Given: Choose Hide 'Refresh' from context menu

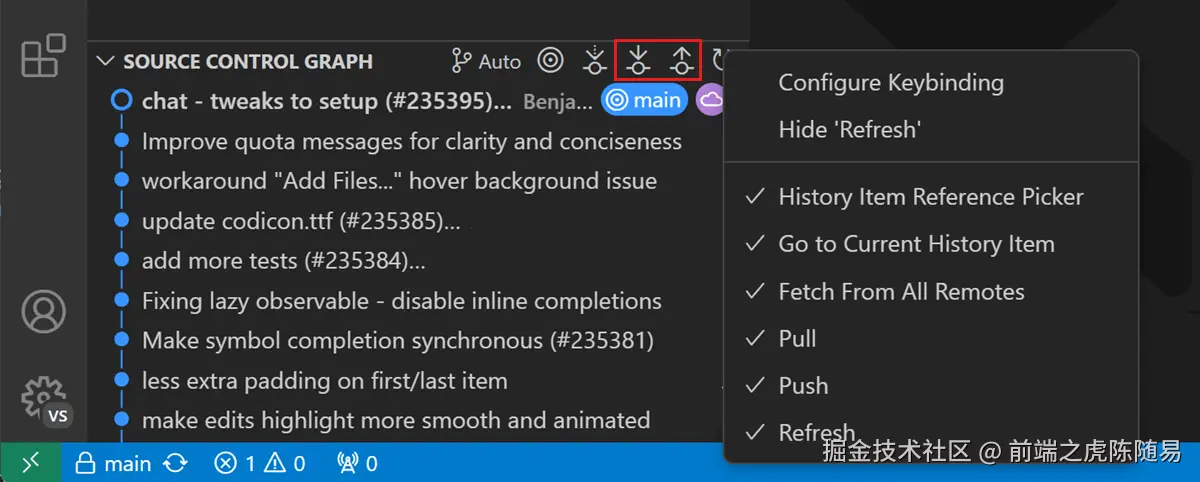Looking at the screenshot, I should 849,129.
